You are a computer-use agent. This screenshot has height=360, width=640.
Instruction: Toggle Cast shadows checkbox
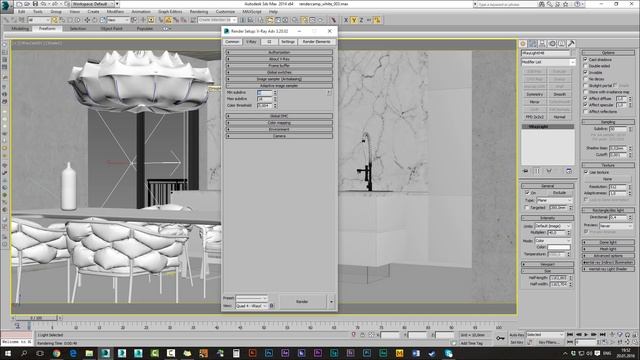pos(585,60)
